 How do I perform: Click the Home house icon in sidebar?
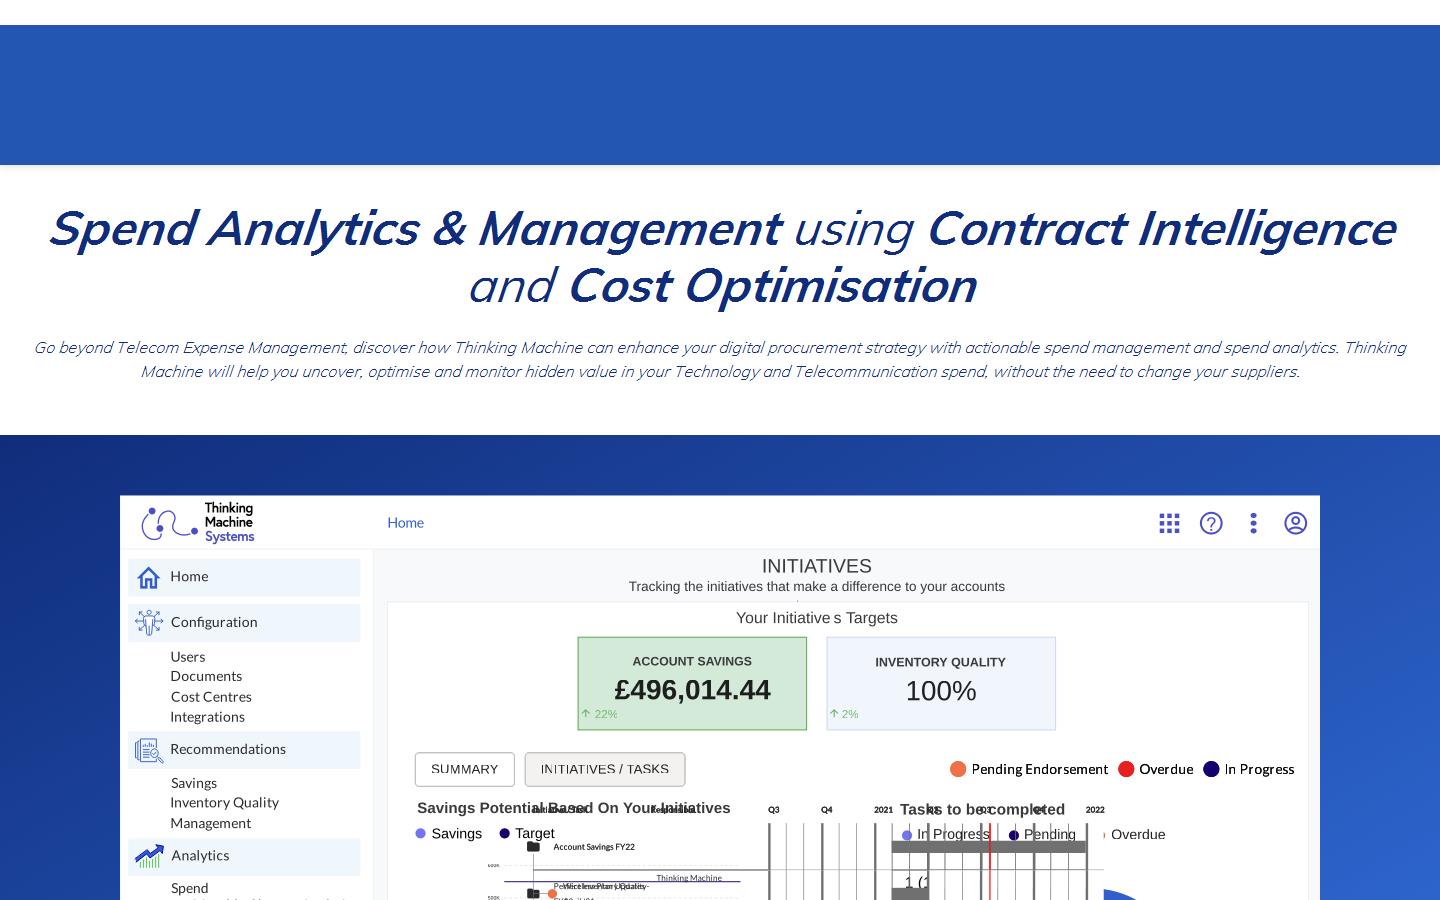pos(148,577)
